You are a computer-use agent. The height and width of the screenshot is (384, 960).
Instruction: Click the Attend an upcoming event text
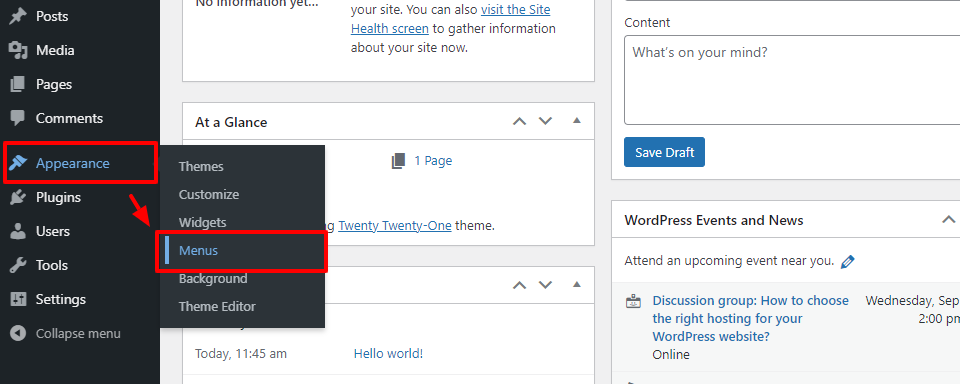tap(729, 261)
